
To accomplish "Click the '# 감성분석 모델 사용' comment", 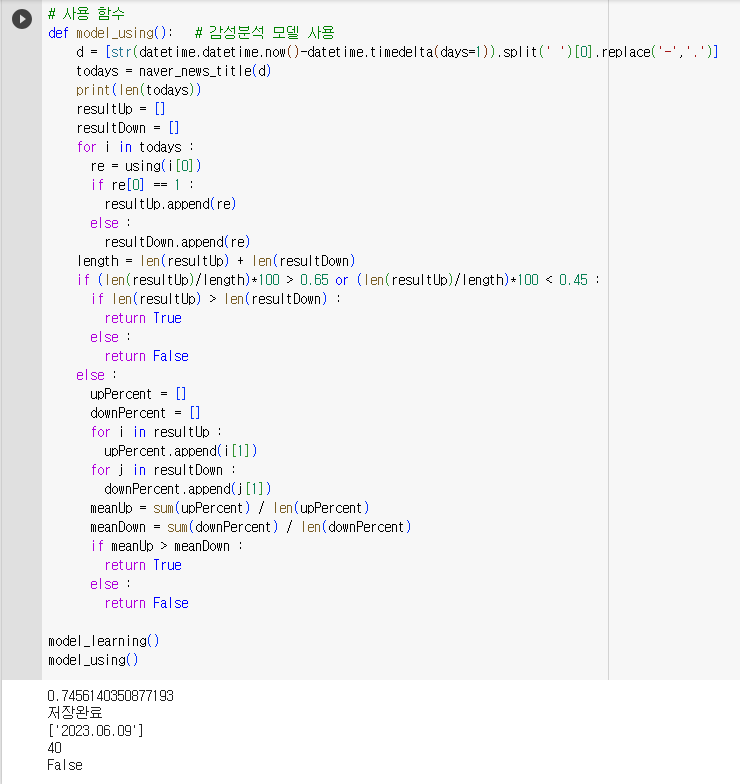I will click(264, 33).
